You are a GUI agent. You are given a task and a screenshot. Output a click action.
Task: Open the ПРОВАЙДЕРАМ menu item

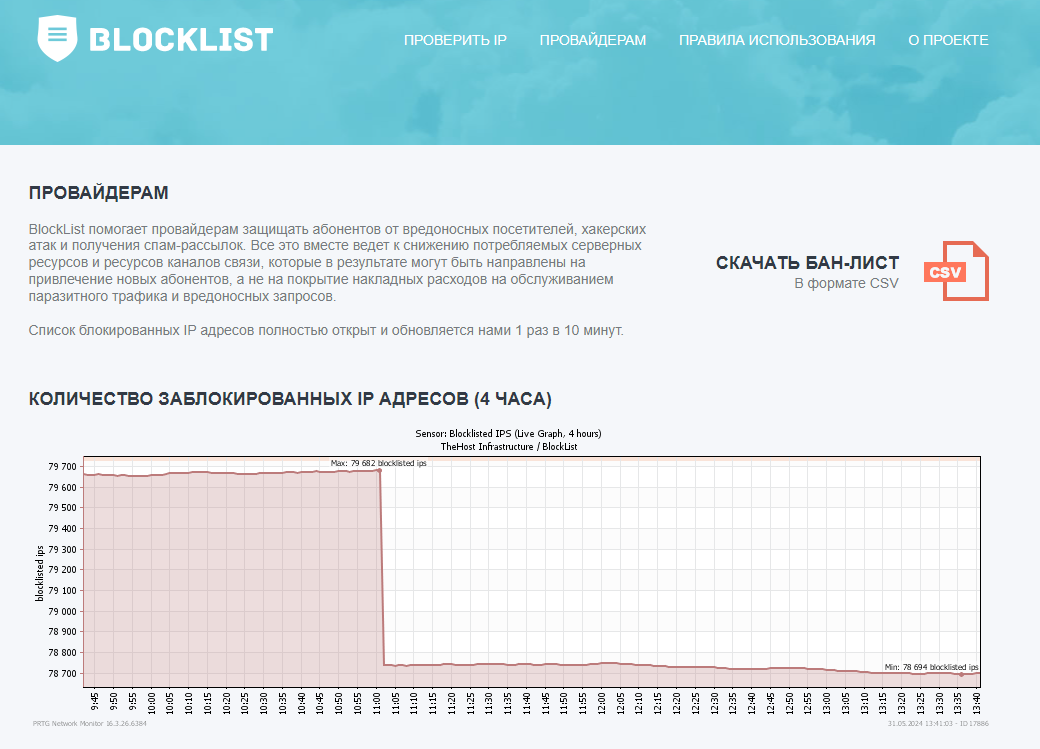(x=592, y=40)
